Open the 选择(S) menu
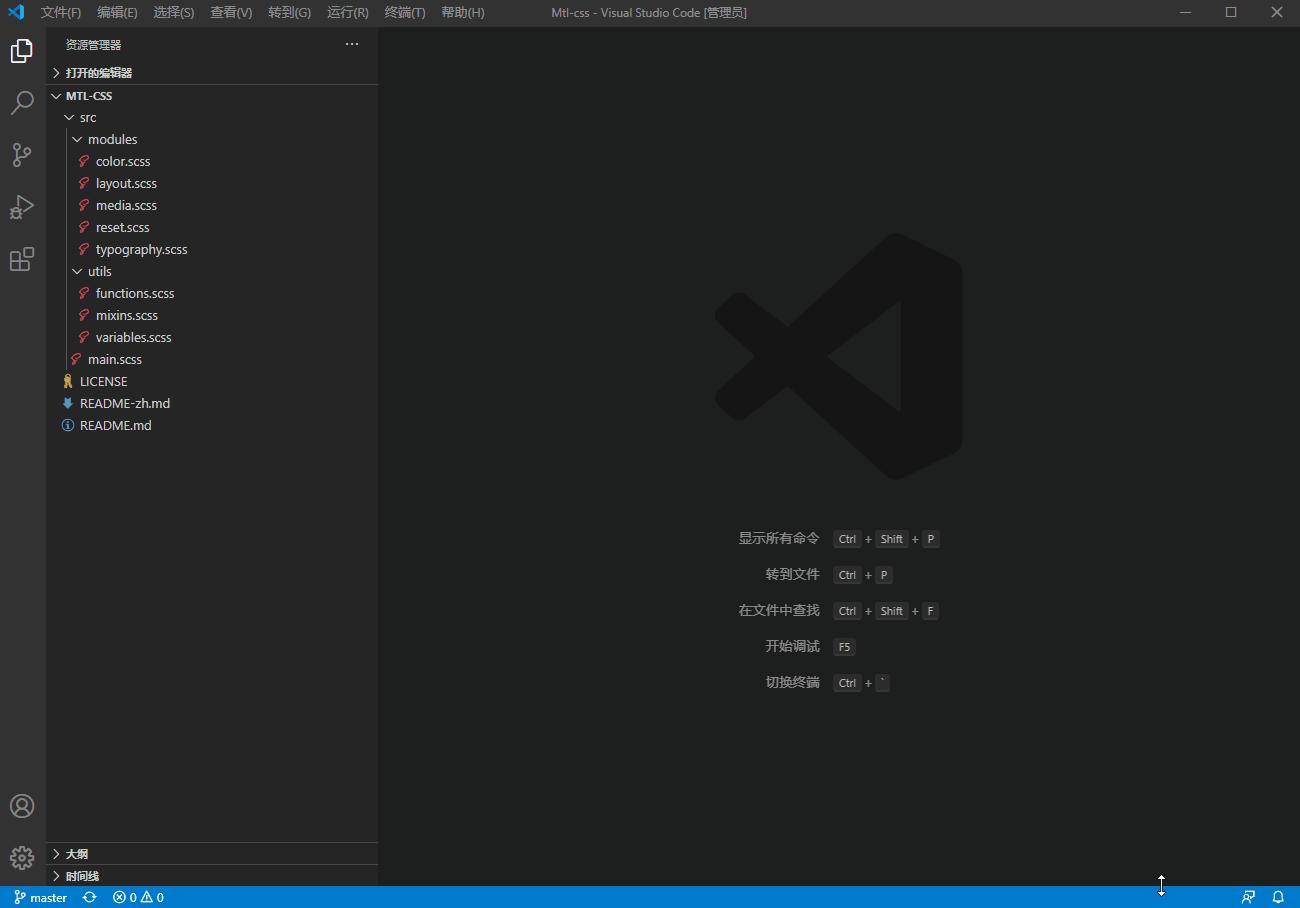 [174, 12]
